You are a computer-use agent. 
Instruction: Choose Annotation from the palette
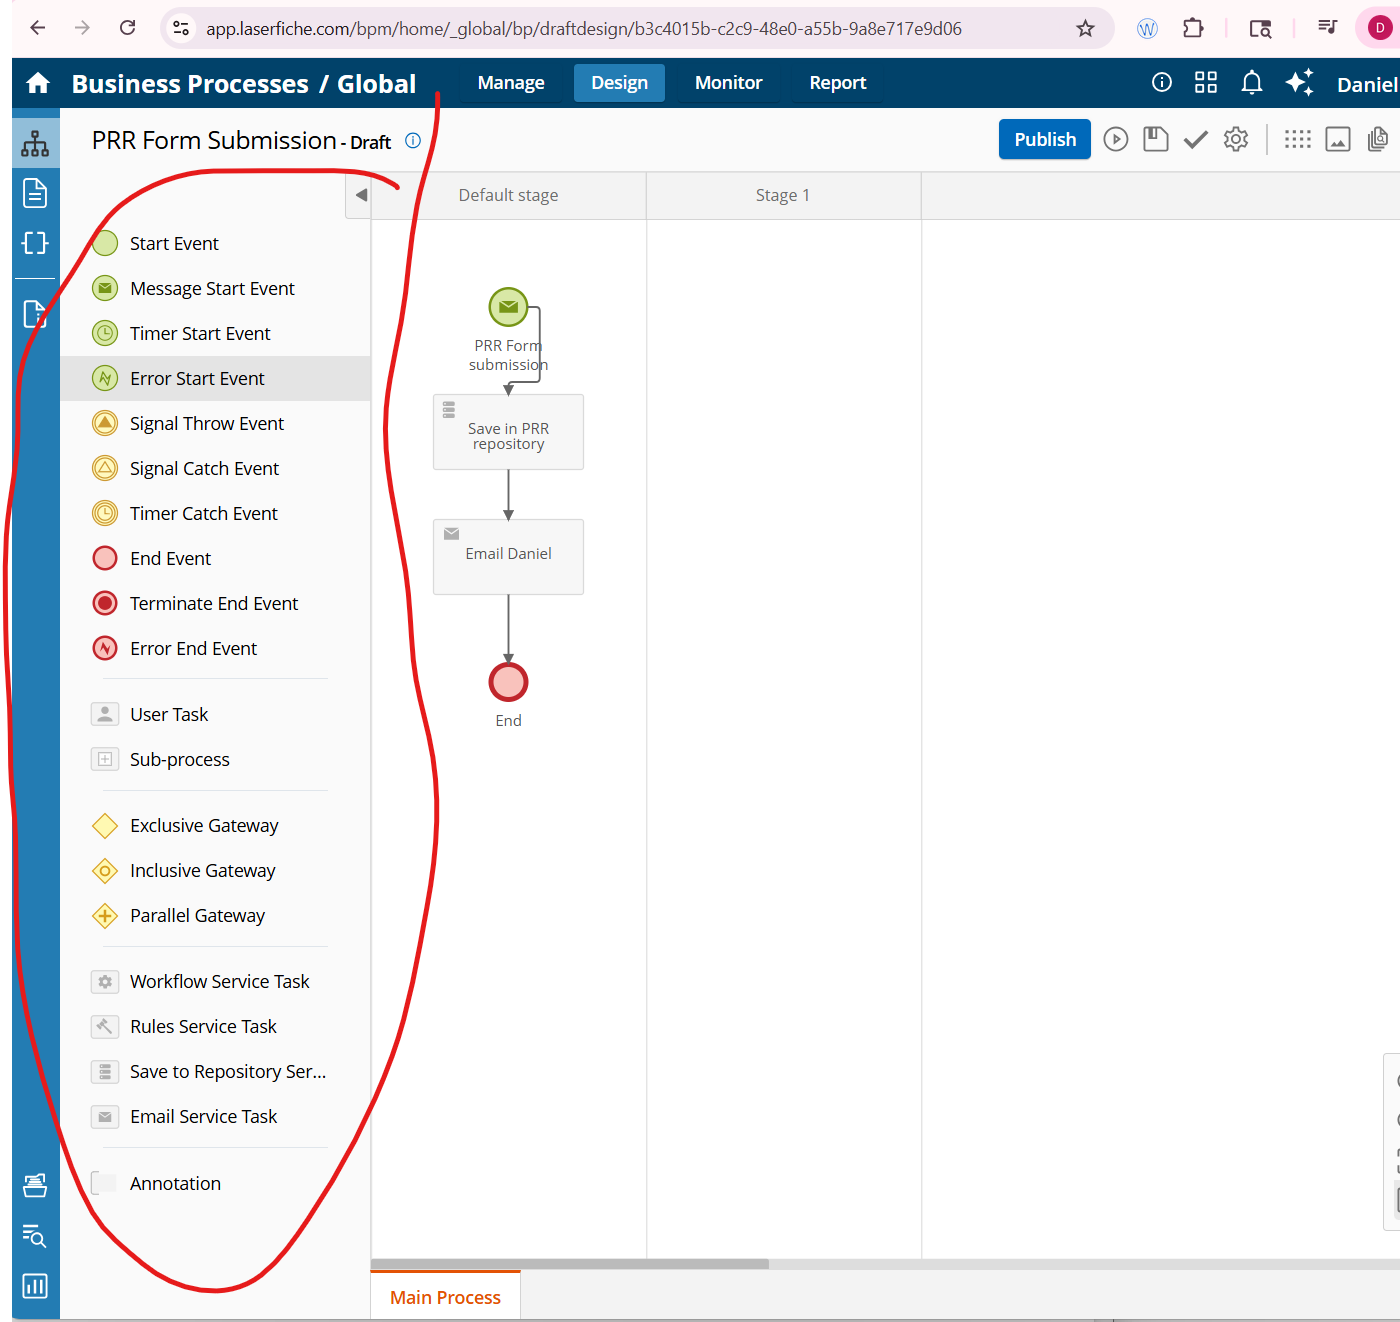pos(215,1183)
